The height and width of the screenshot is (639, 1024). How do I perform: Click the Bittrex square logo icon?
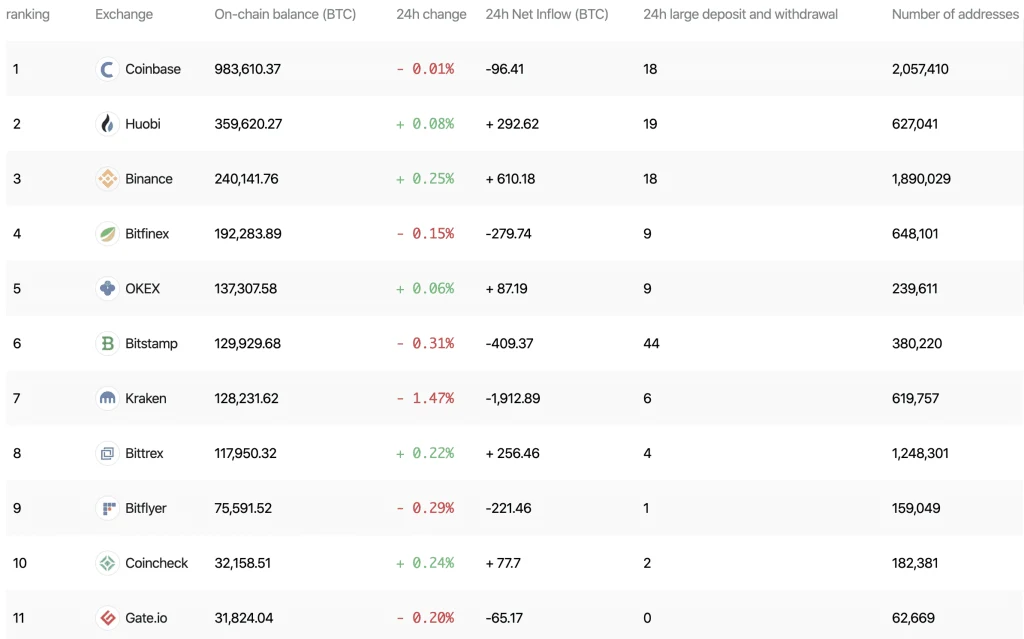107,453
